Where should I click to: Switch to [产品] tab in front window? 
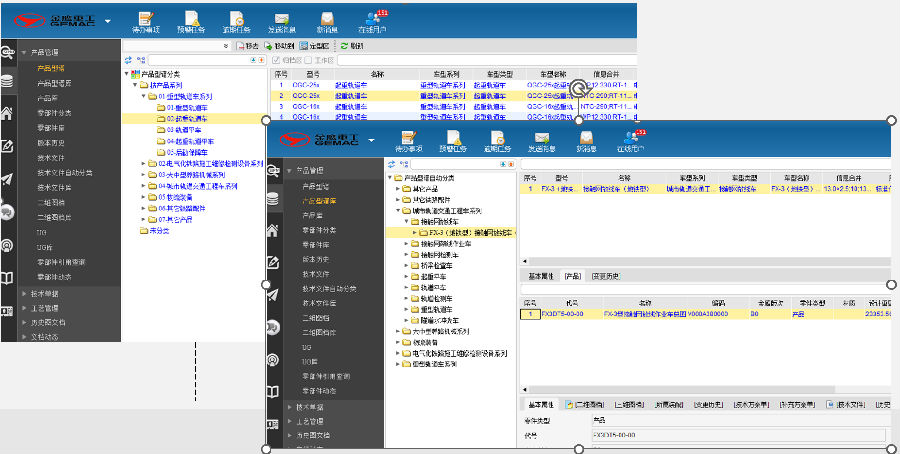coord(572,276)
